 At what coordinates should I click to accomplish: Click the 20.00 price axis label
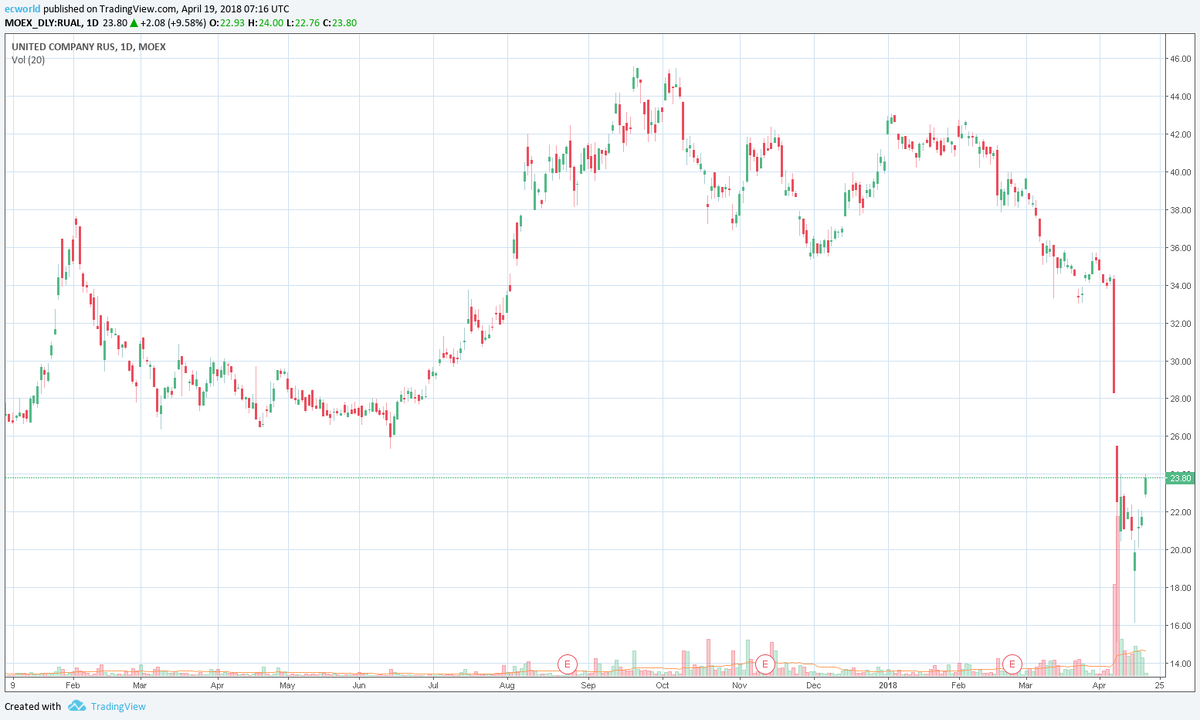[x=1180, y=550]
